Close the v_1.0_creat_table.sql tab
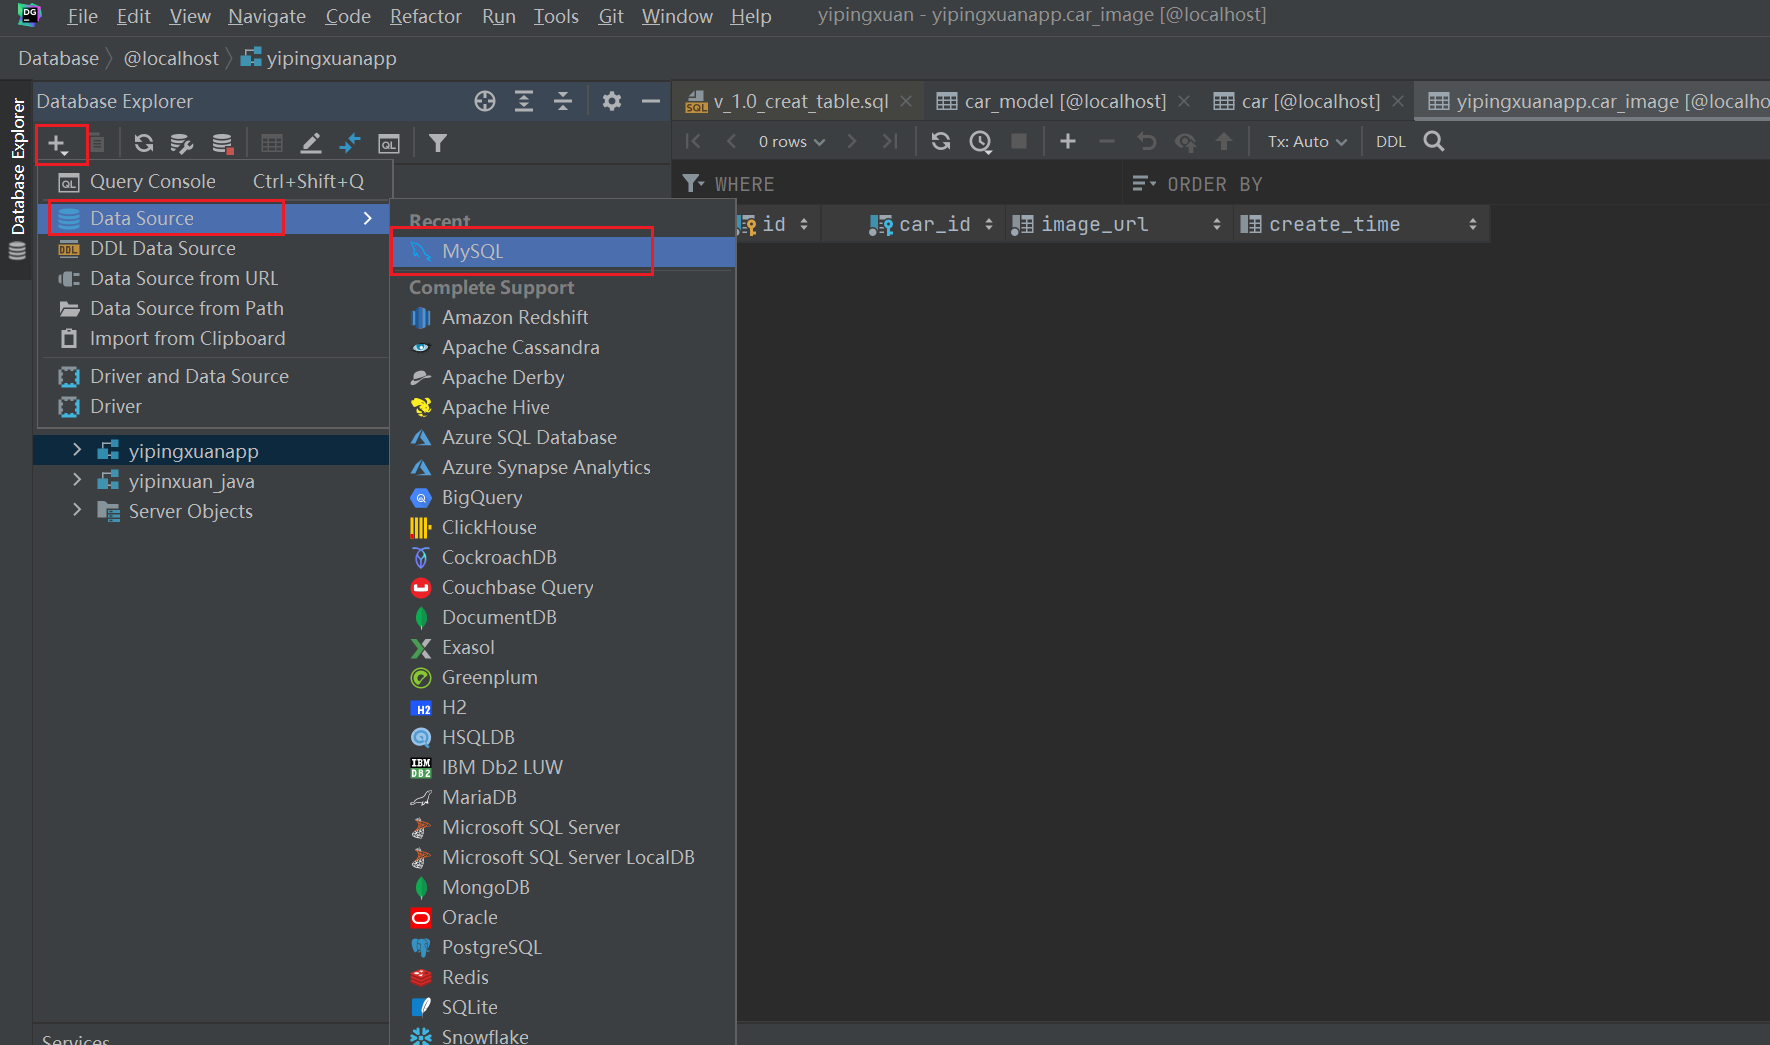Viewport: 1770px width, 1045px height. (x=906, y=101)
